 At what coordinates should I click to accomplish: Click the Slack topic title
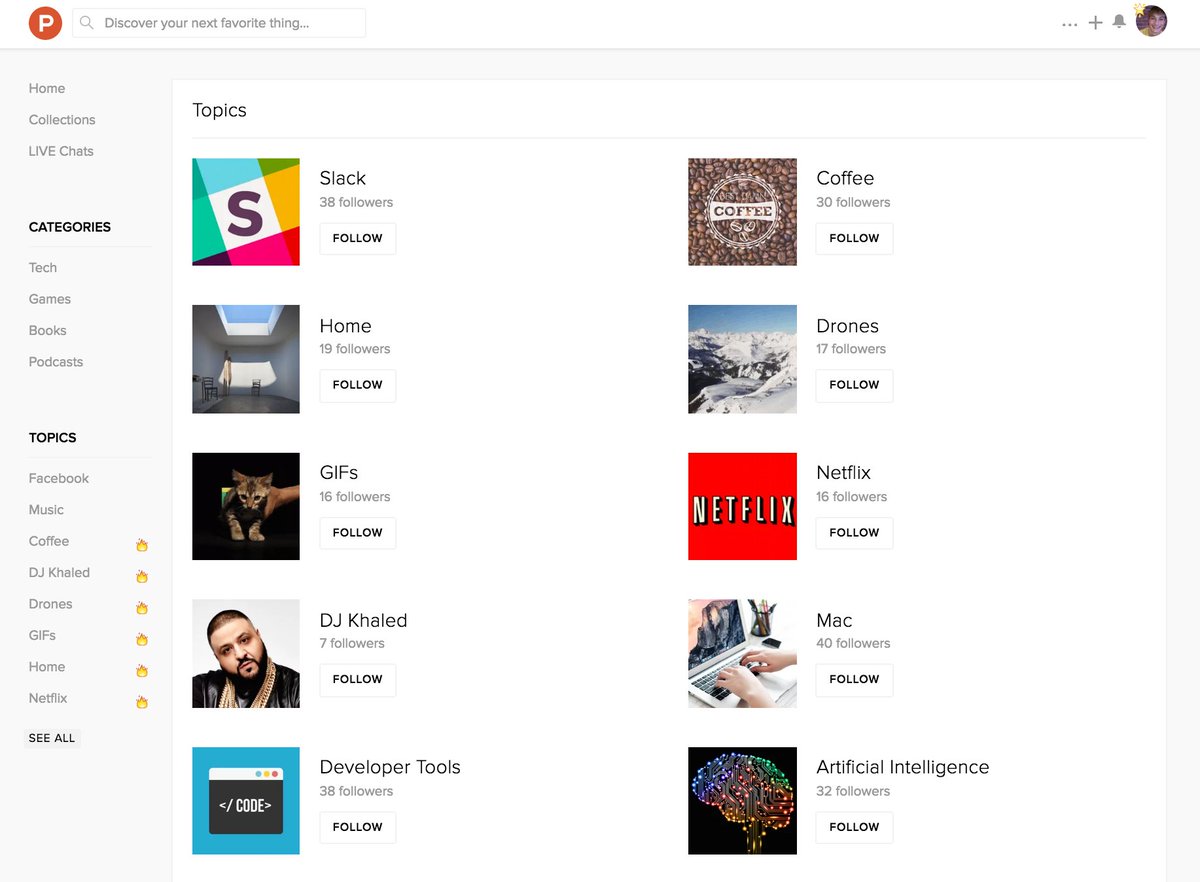coord(343,178)
